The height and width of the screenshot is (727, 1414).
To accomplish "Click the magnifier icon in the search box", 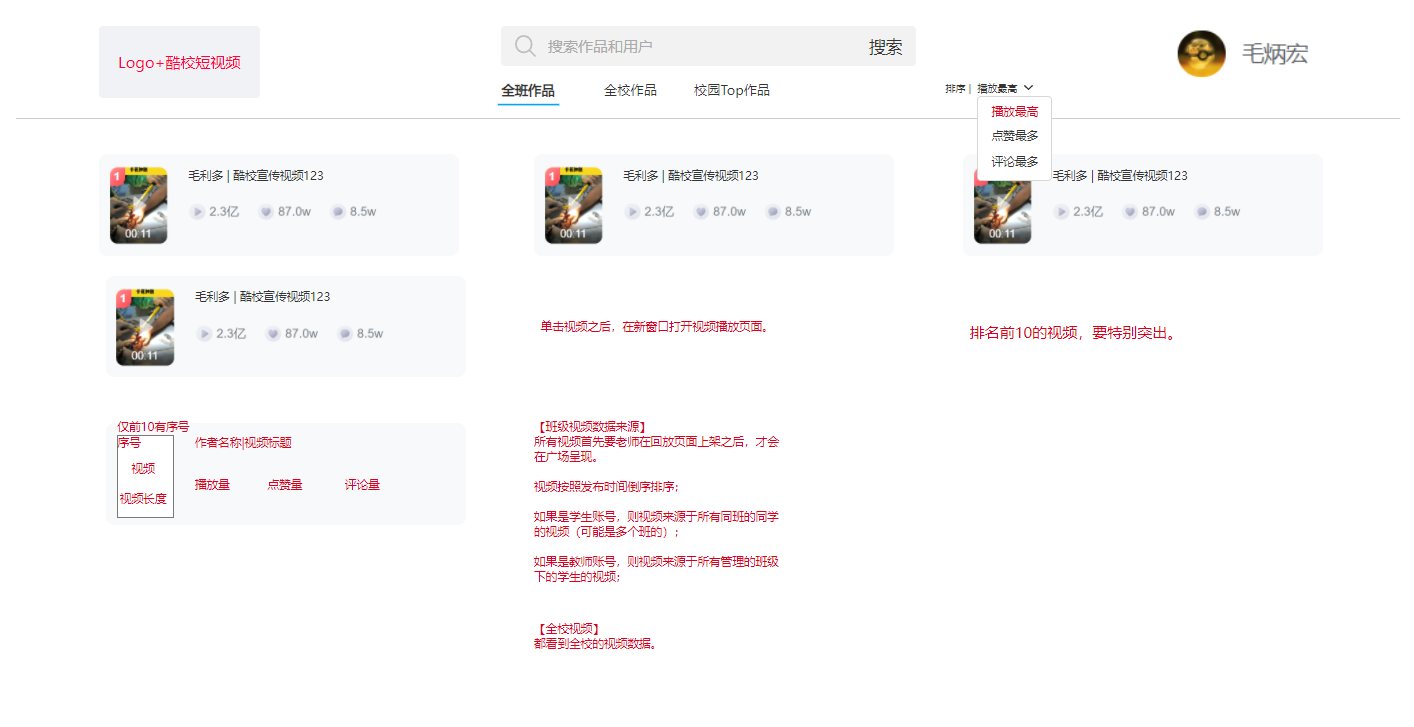I will 525,46.
